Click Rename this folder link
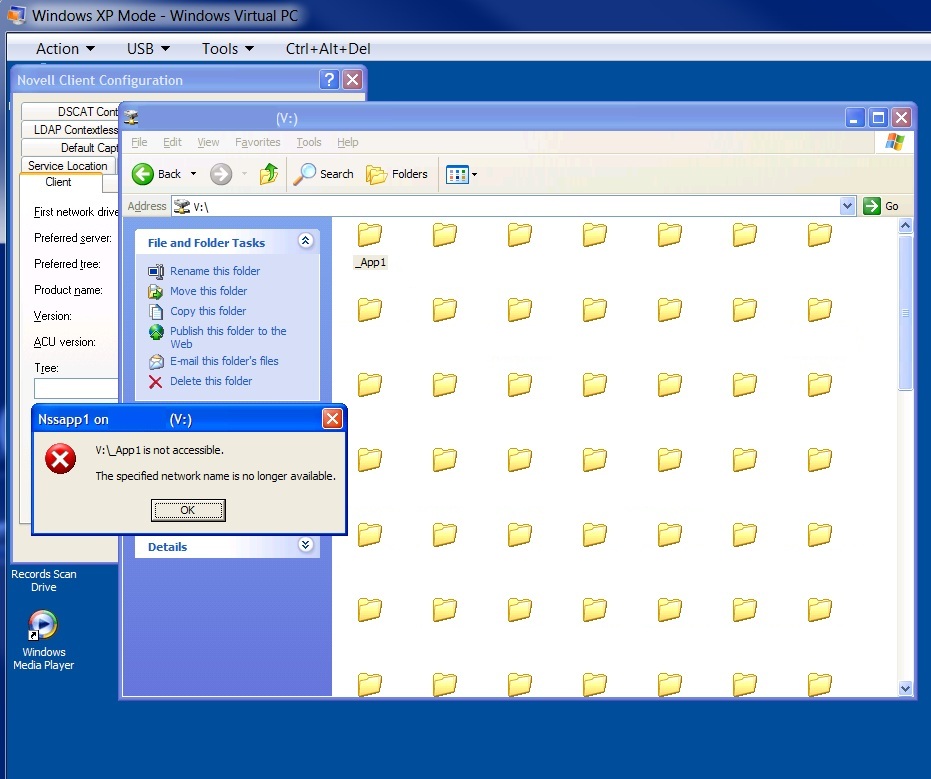This screenshot has width=931, height=779. pos(215,271)
